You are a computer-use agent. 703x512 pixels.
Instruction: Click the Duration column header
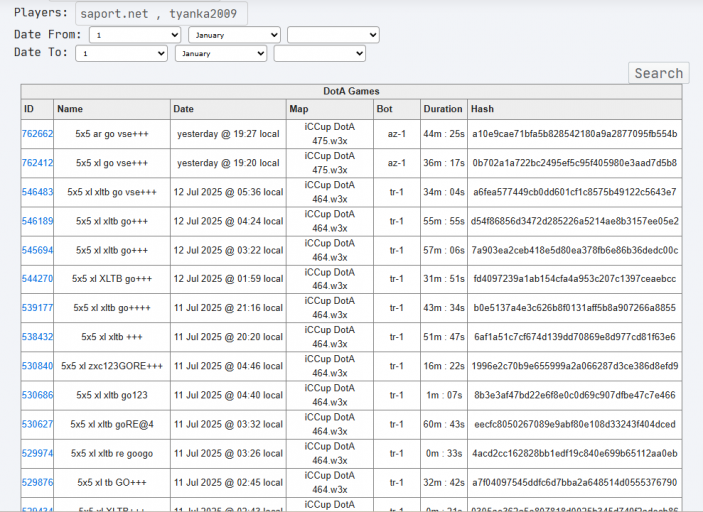click(444, 109)
